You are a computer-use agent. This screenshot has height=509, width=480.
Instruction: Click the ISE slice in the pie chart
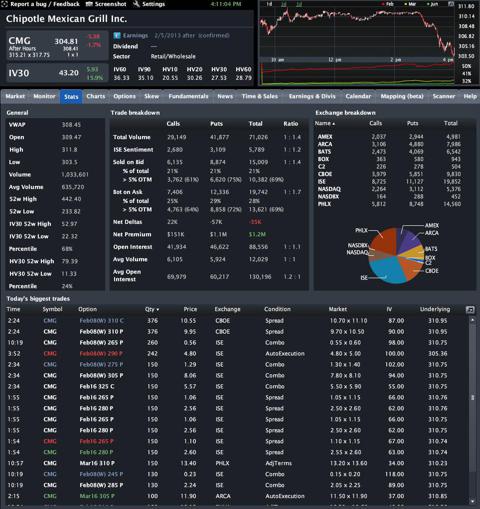[387, 270]
